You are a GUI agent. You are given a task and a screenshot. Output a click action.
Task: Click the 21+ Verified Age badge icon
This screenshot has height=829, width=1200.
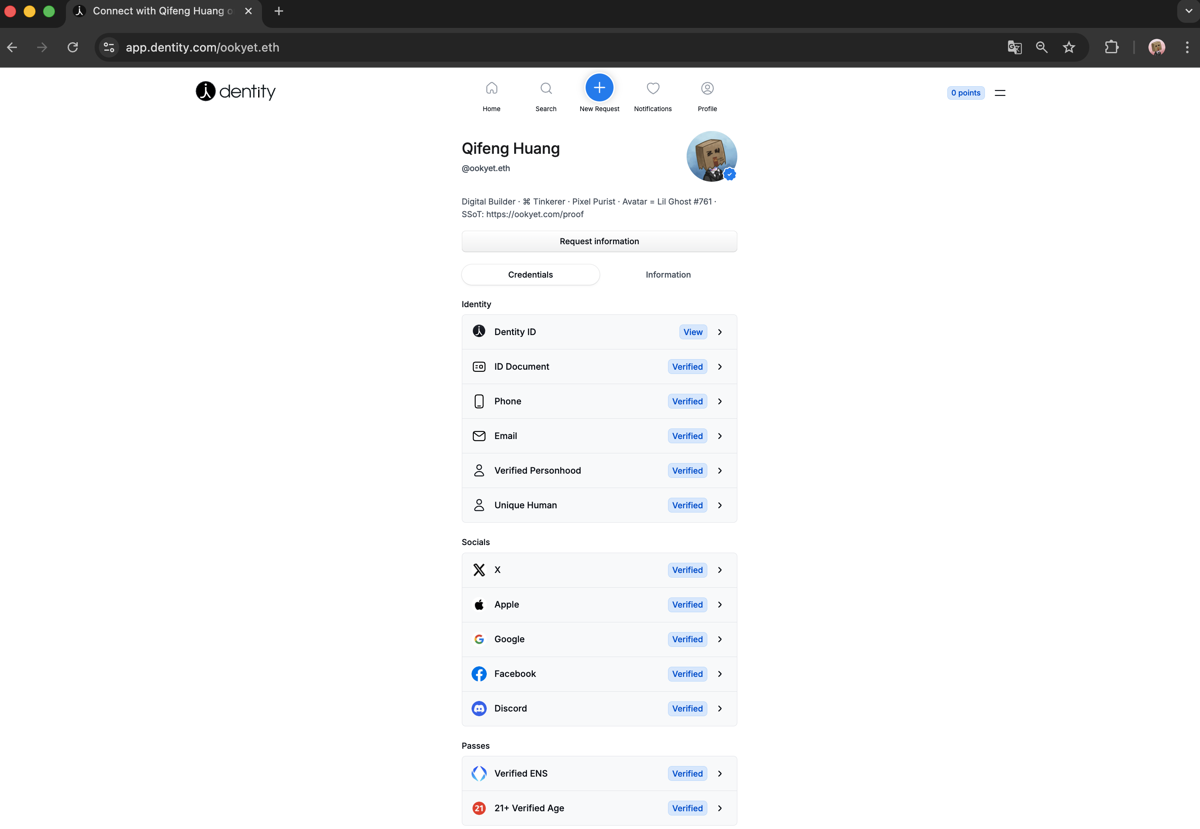tap(478, 808)
